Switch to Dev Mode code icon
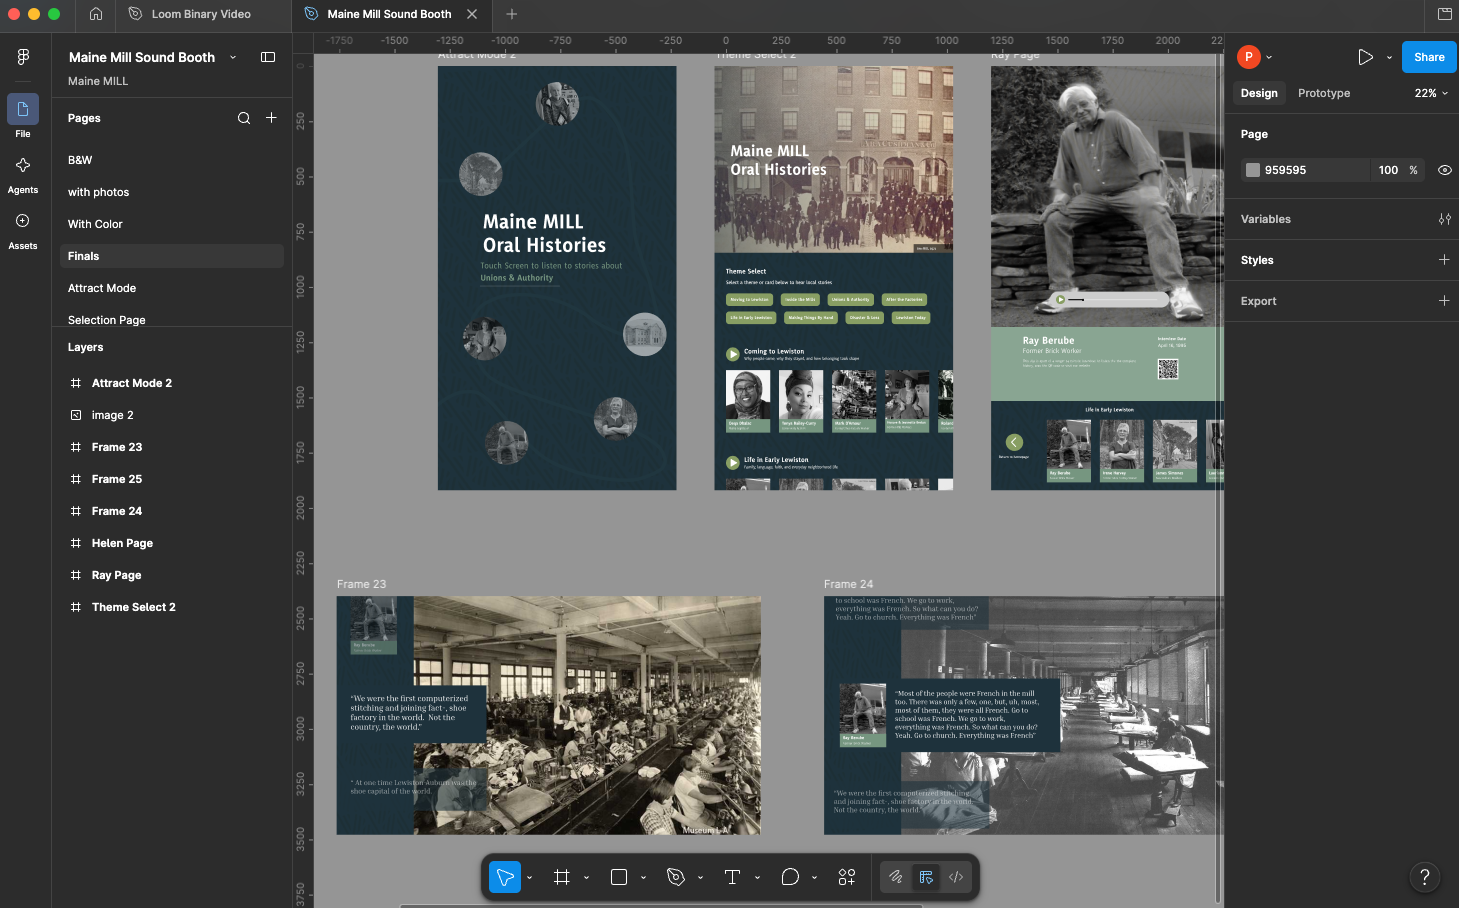Image resolution: width=1459 pixels, height=908 pixels. [x=956, y=877]
